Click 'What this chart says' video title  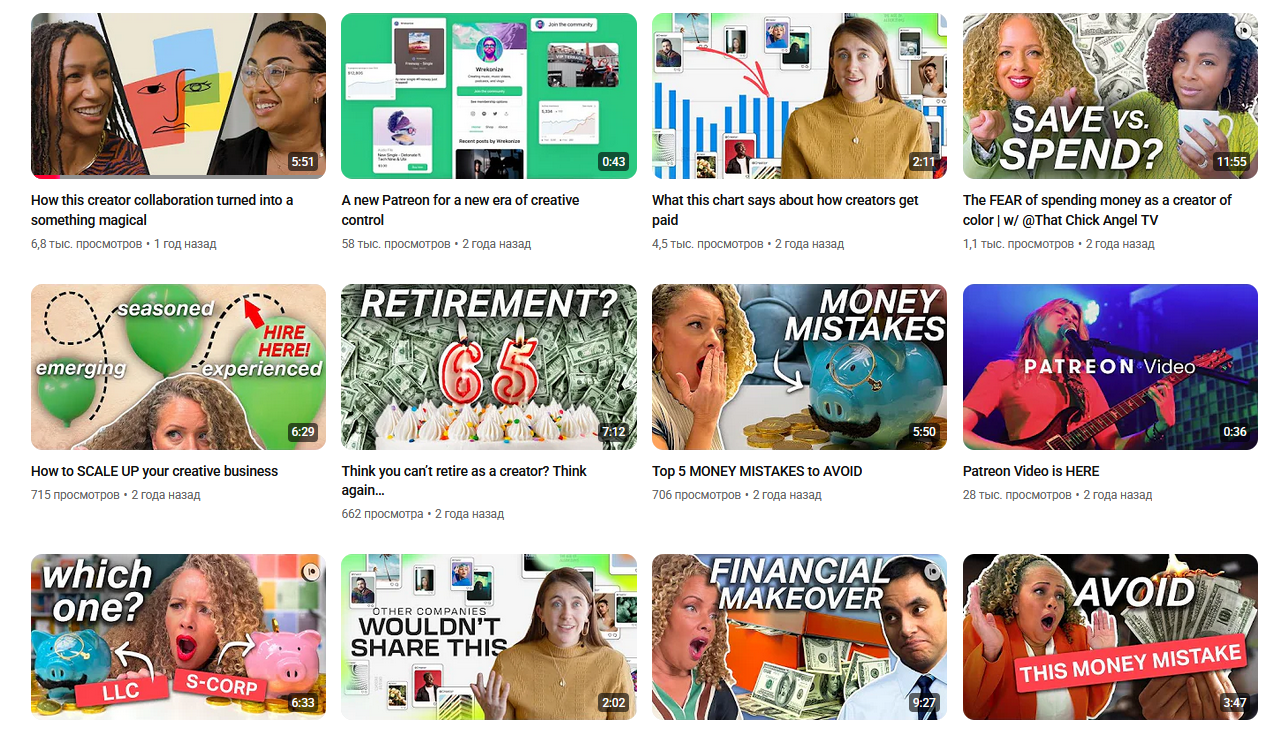[x=785, y=210]
